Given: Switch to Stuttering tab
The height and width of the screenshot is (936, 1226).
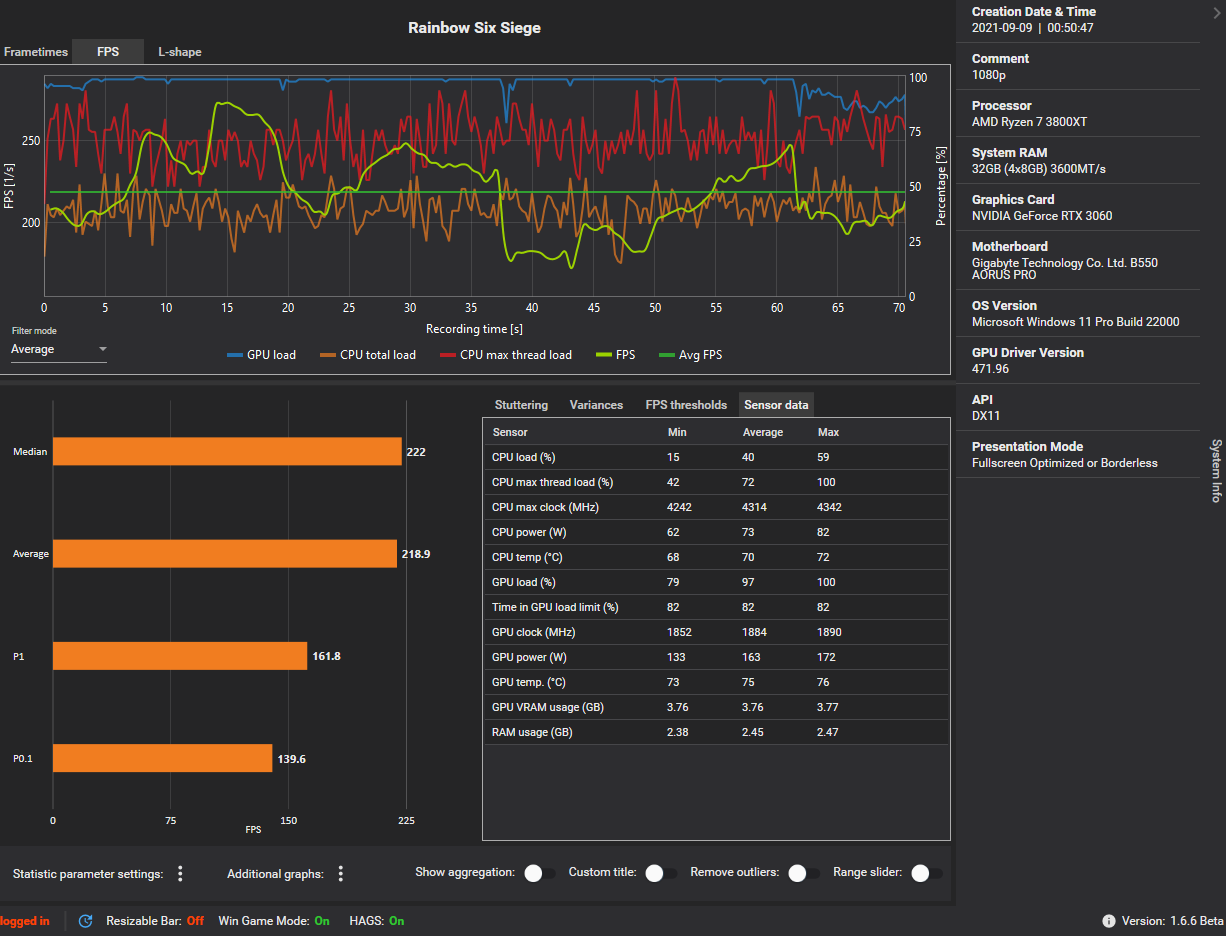Looking at the screenshot, I should (521, 405).
